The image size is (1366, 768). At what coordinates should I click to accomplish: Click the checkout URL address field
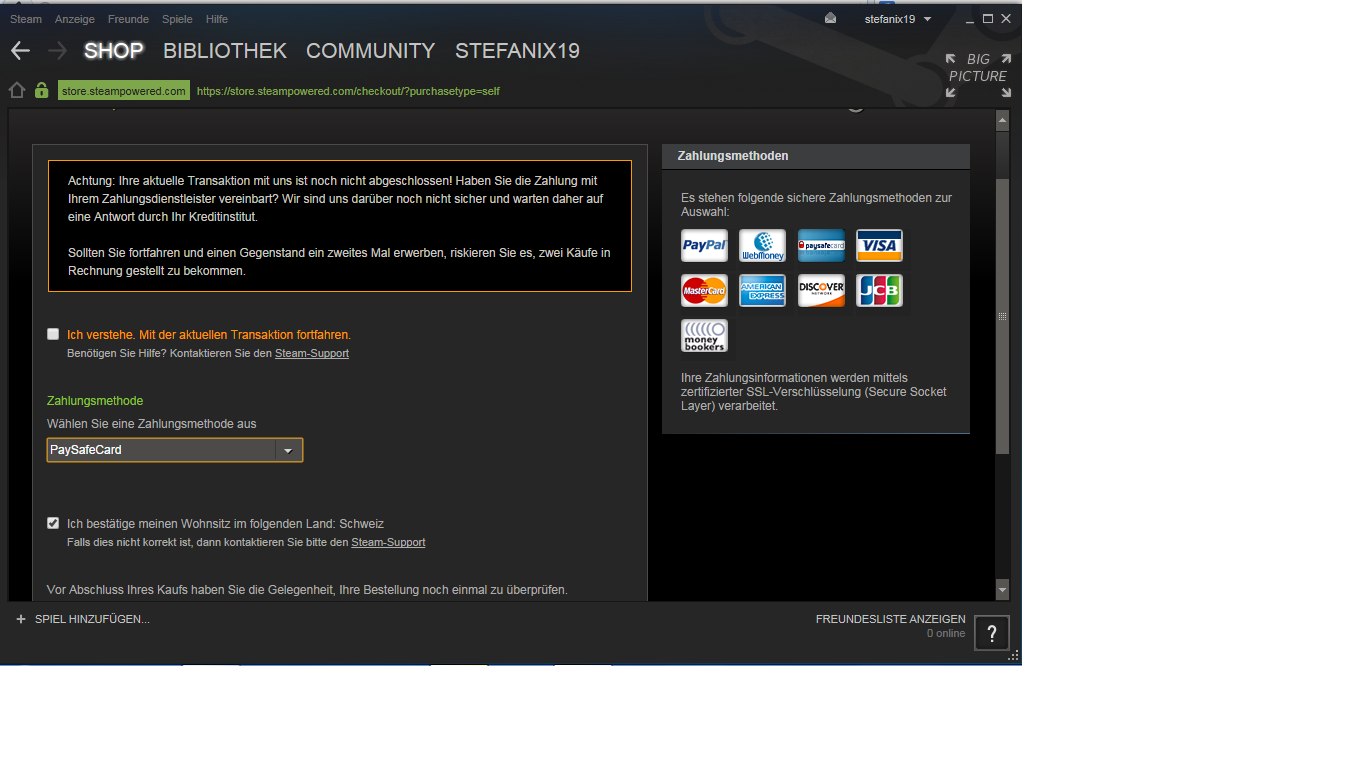[x=348, y=91]
